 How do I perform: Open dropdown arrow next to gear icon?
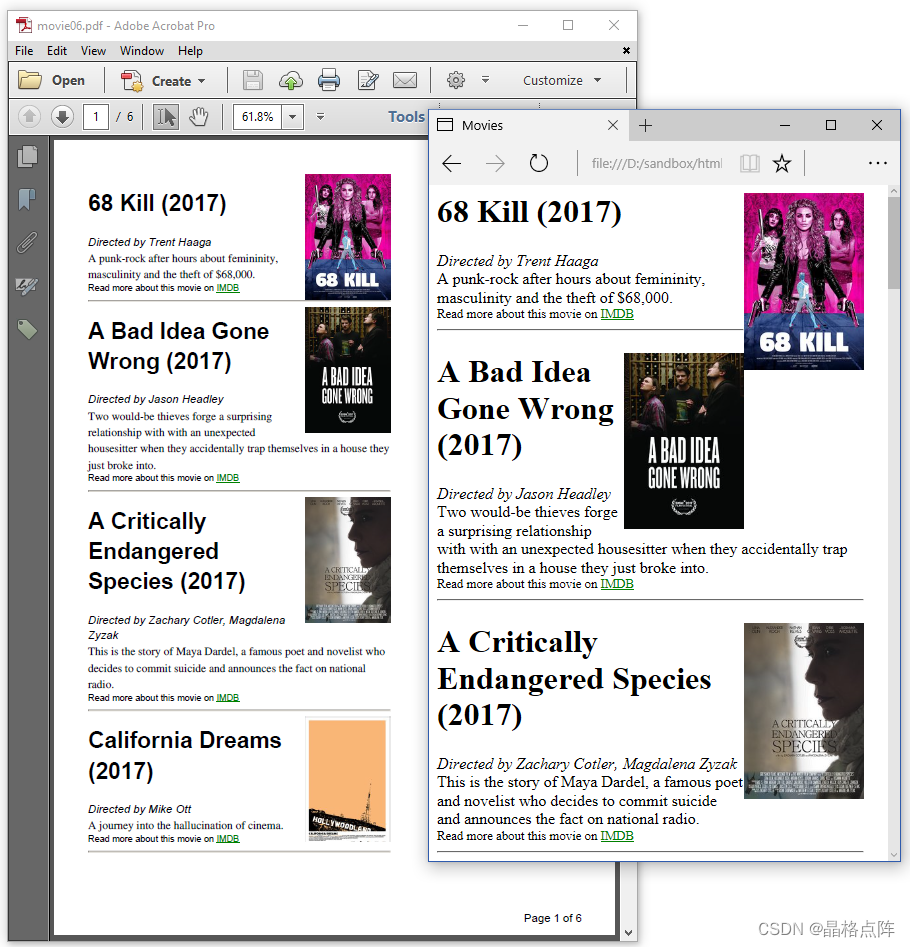click(x=485, y=80)
